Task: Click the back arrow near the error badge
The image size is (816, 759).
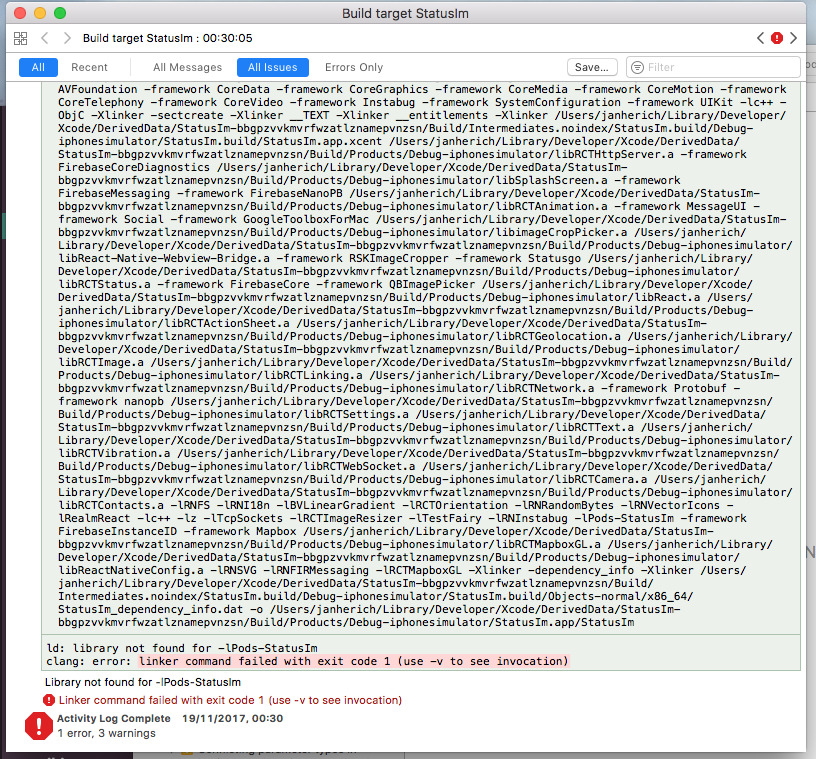Action: tap(760, 38)
